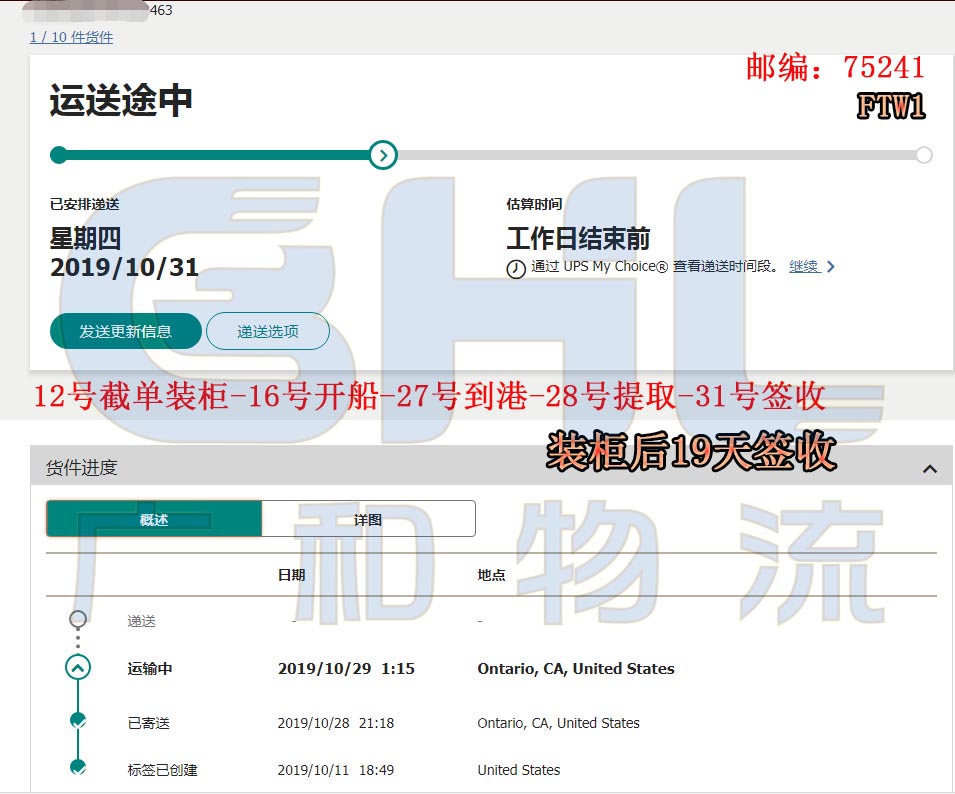This screenshot has height=794, width=955.
Task: Select the bold Ontario, CA 运输中 location entry
Action: pyautogui.click(x=576, y=668)
